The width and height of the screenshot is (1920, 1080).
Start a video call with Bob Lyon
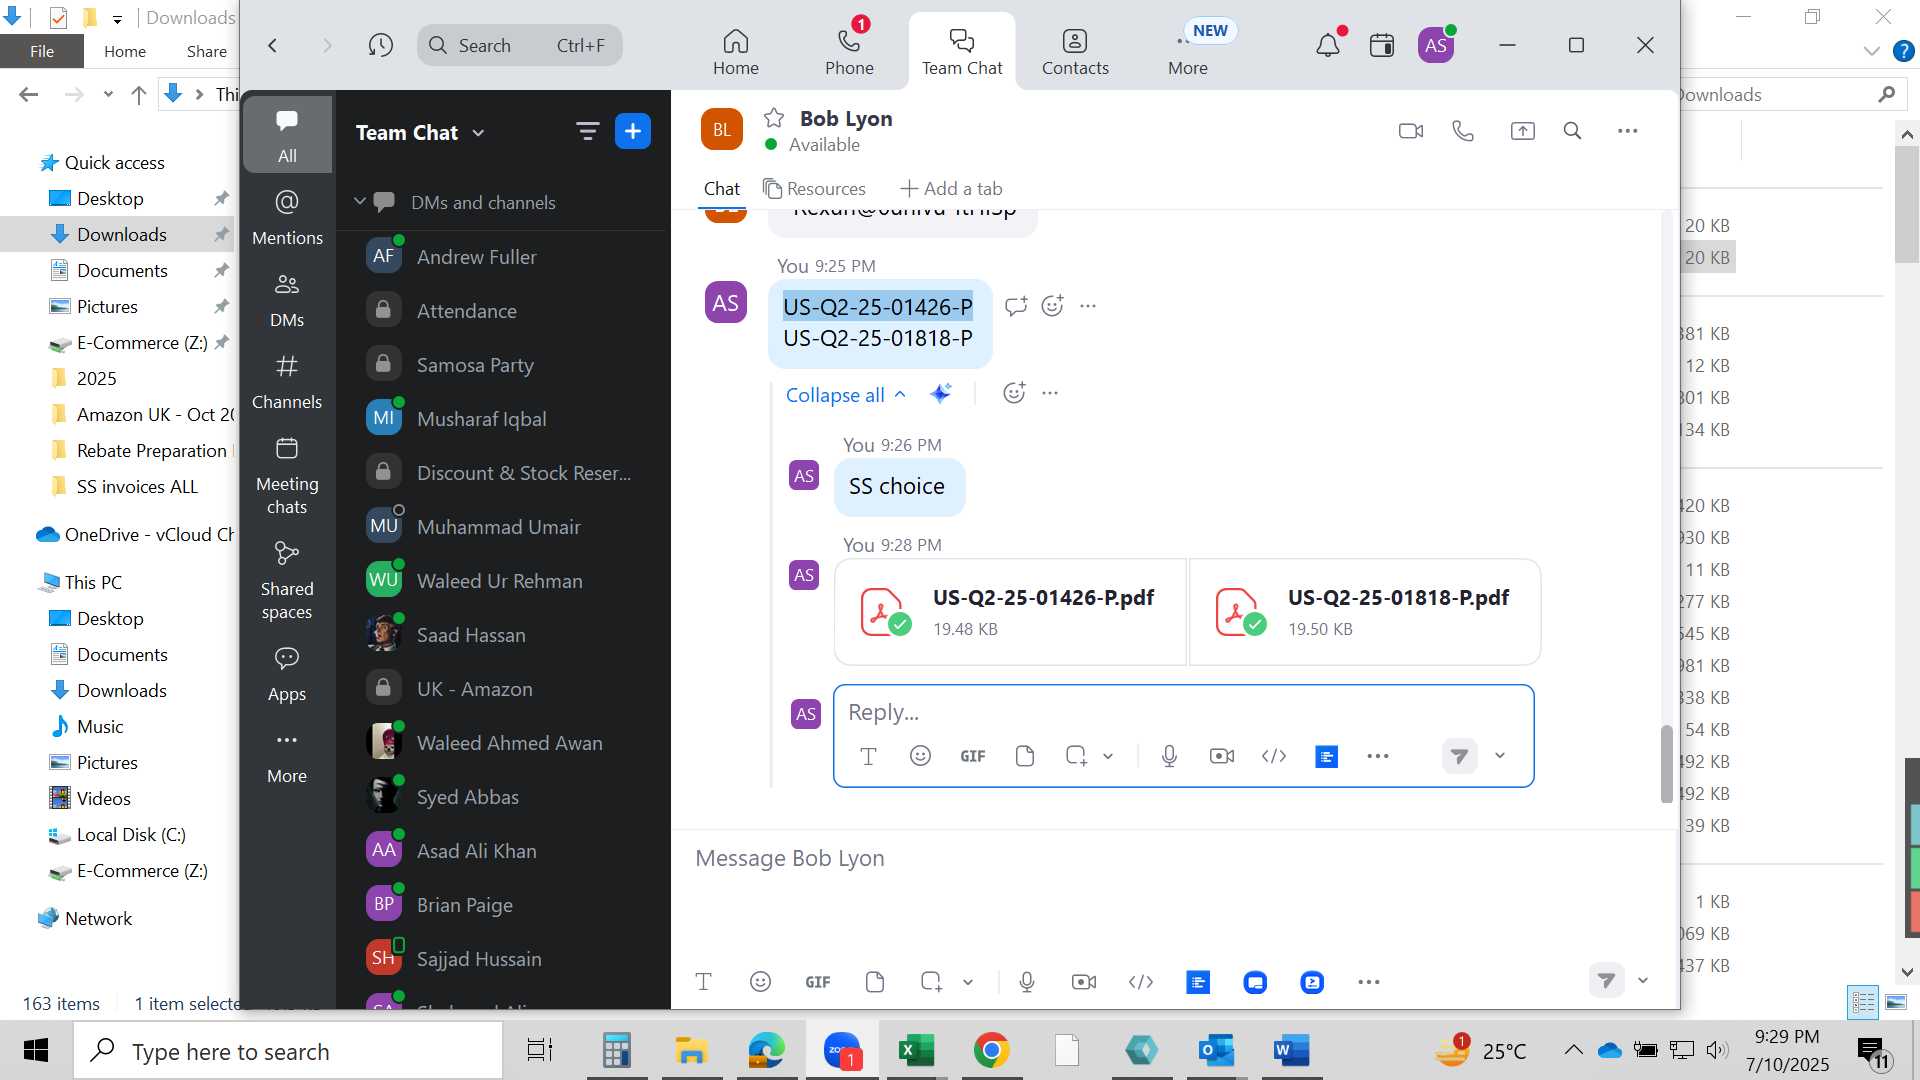[x=1410, y=131]
